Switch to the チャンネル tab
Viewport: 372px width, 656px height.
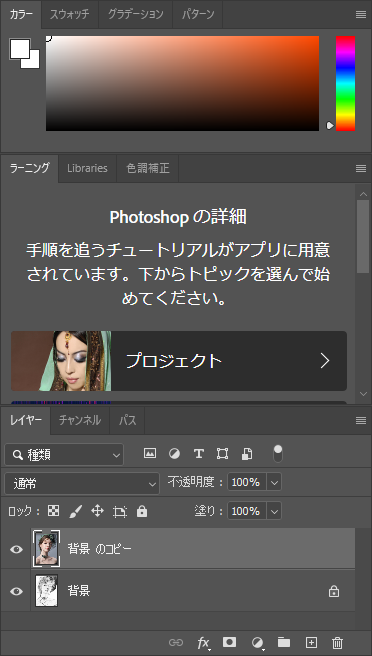pos(80,420)
